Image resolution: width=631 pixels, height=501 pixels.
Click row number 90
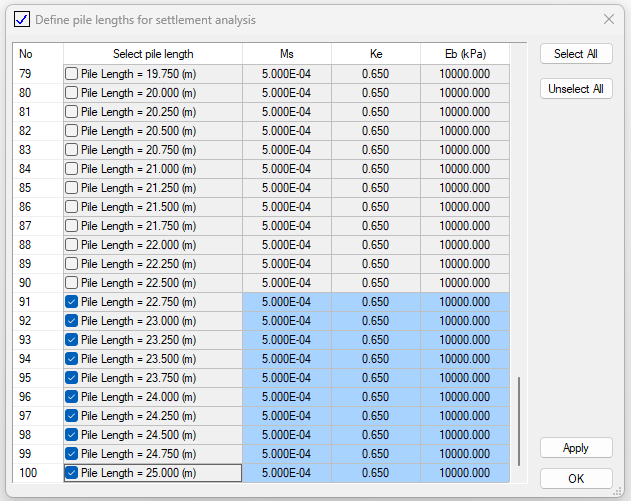click(38, 282)
